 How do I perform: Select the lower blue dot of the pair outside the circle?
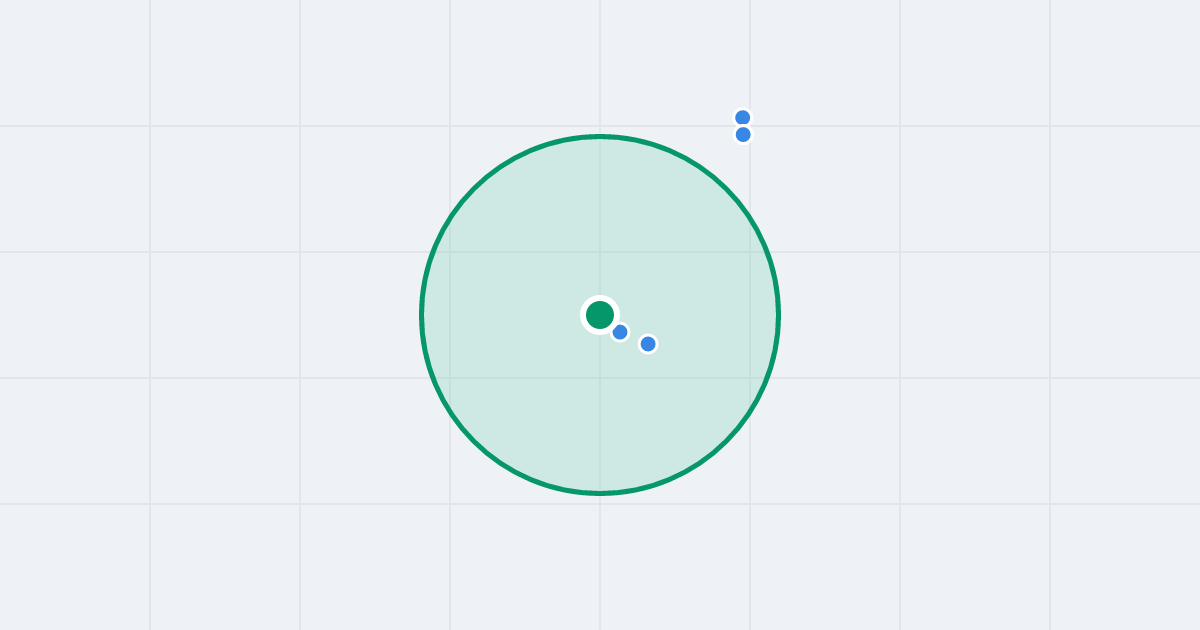(743, 135)
